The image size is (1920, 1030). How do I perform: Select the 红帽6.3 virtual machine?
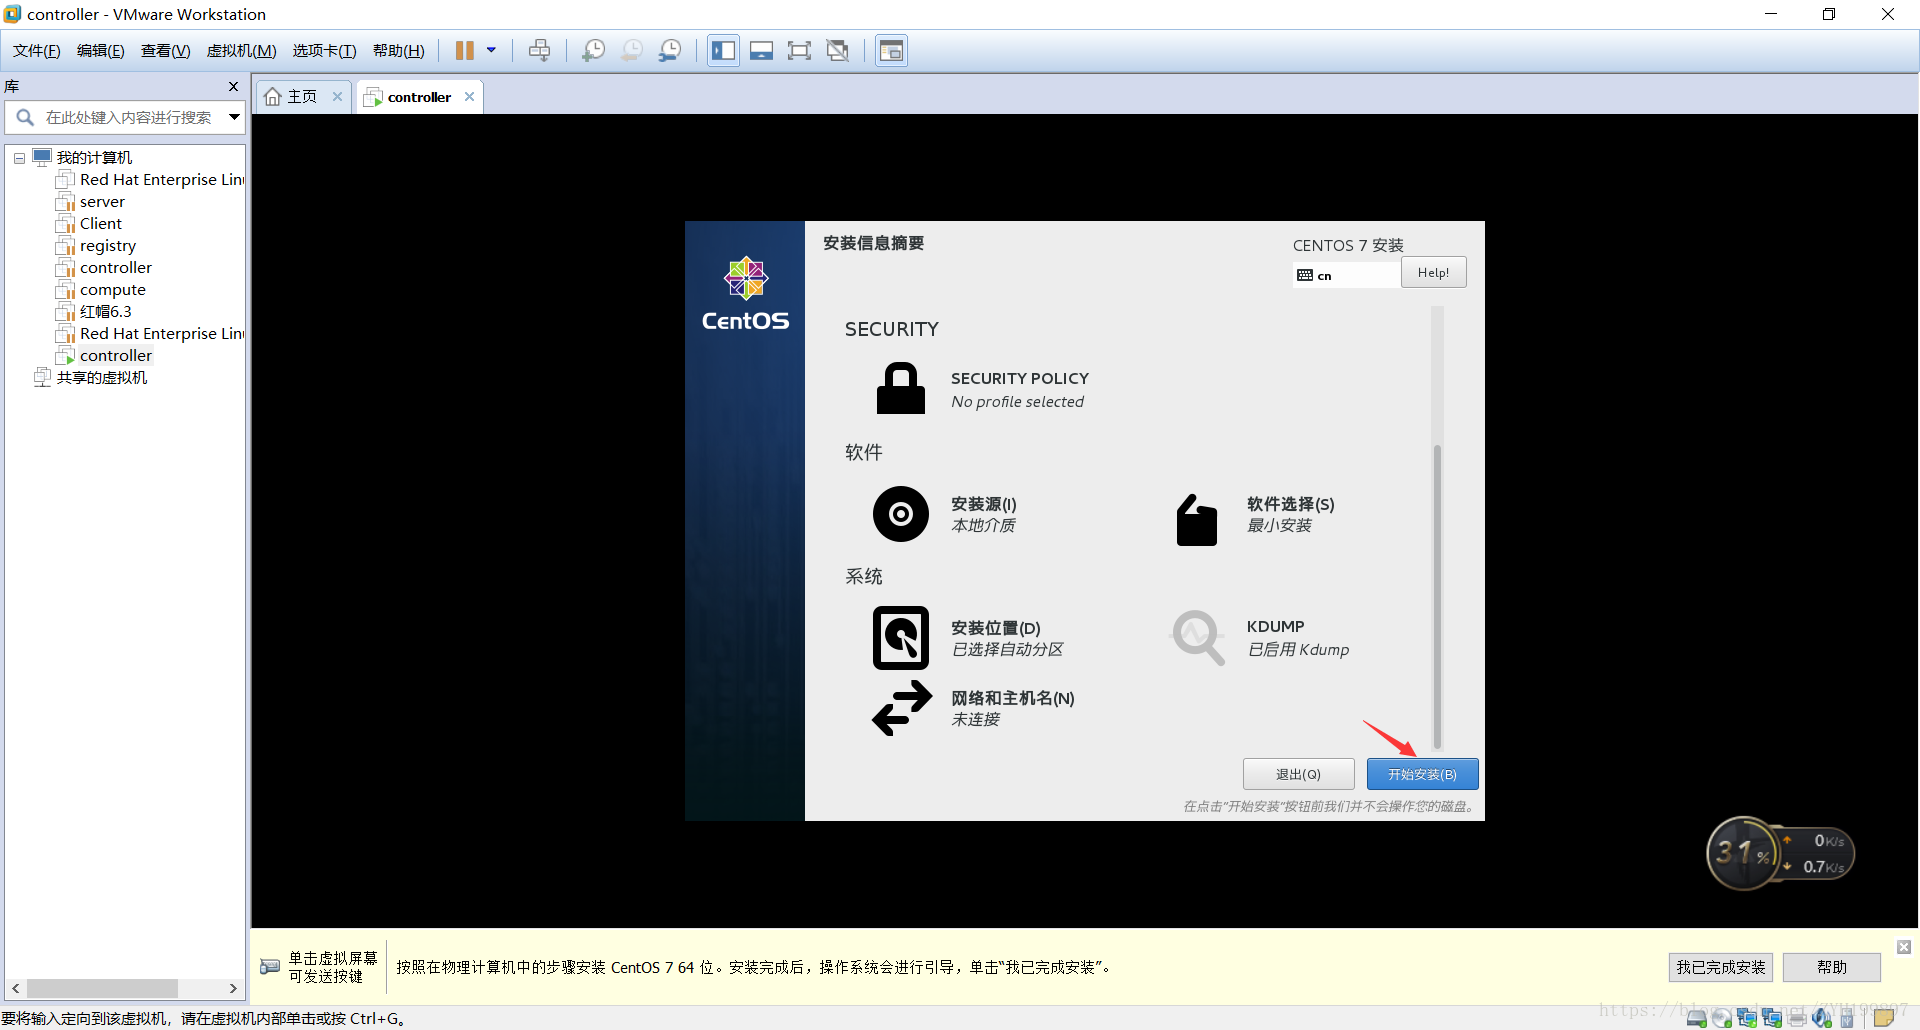(x=105, y=312)
